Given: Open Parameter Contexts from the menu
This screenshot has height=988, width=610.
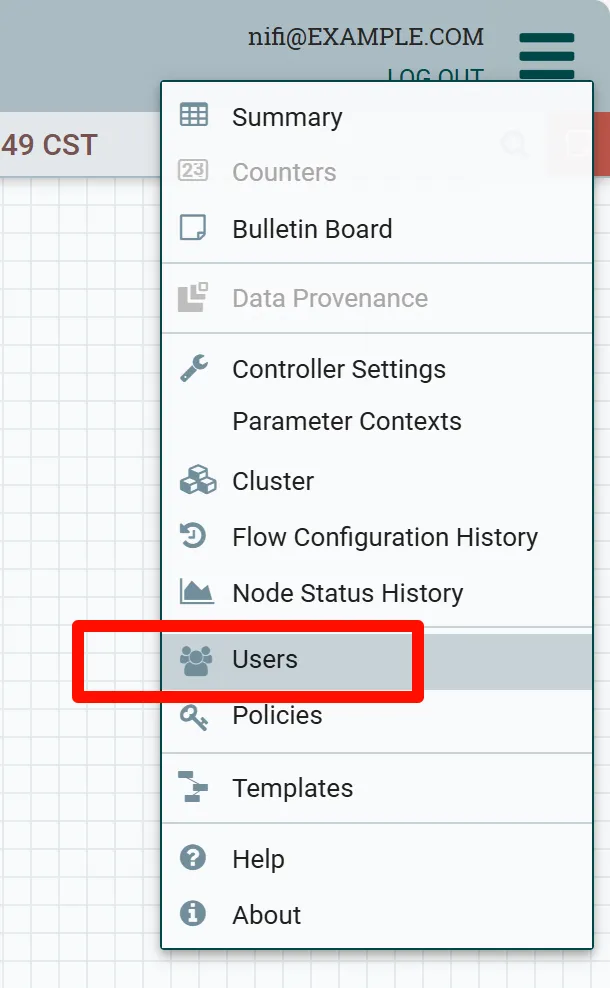Looking at the screenshot, I should [346, 421].
